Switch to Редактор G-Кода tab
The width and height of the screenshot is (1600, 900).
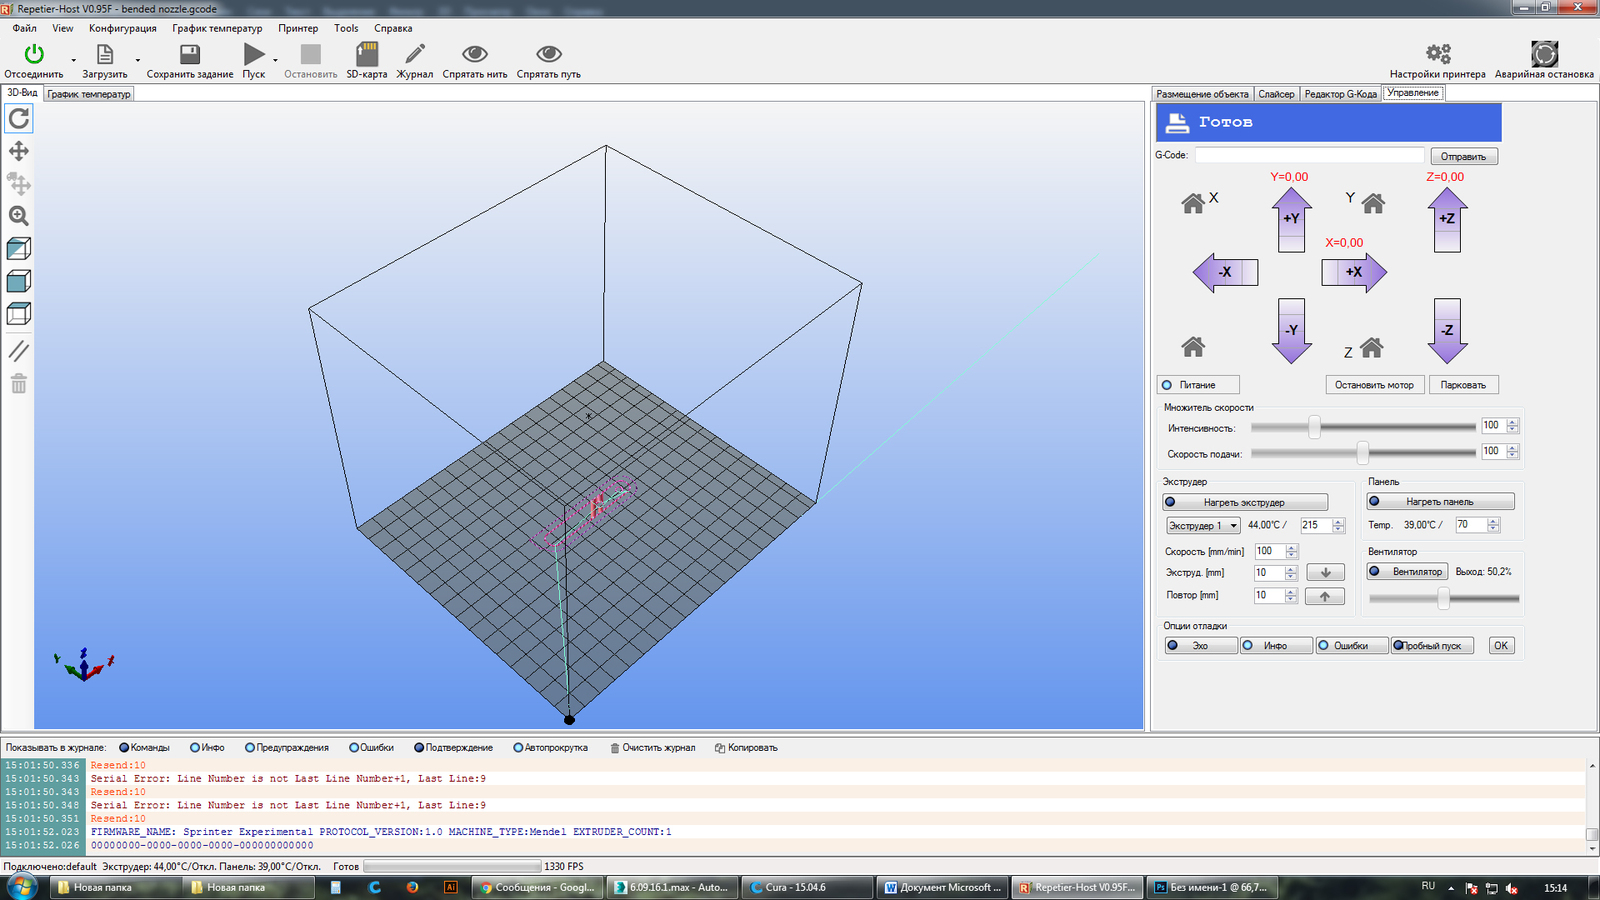coord(1341,94)
